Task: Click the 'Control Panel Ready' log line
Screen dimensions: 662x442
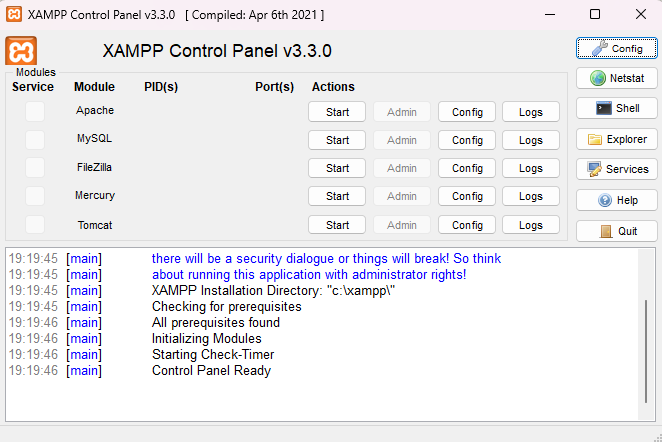Action: (x=211, y=370)
